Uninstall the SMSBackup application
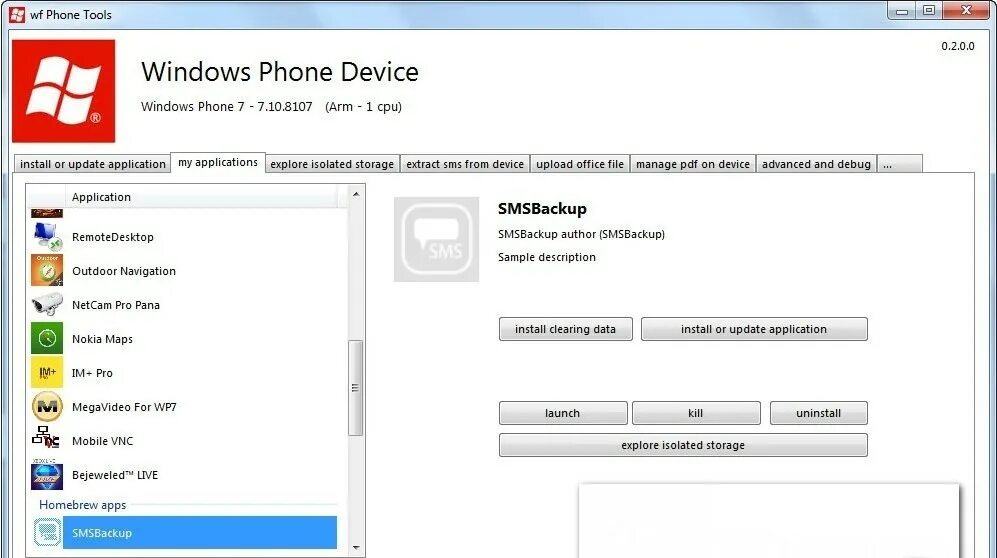Image resolution: width=997 pixels, height=558 pixels. click(818, 413)
